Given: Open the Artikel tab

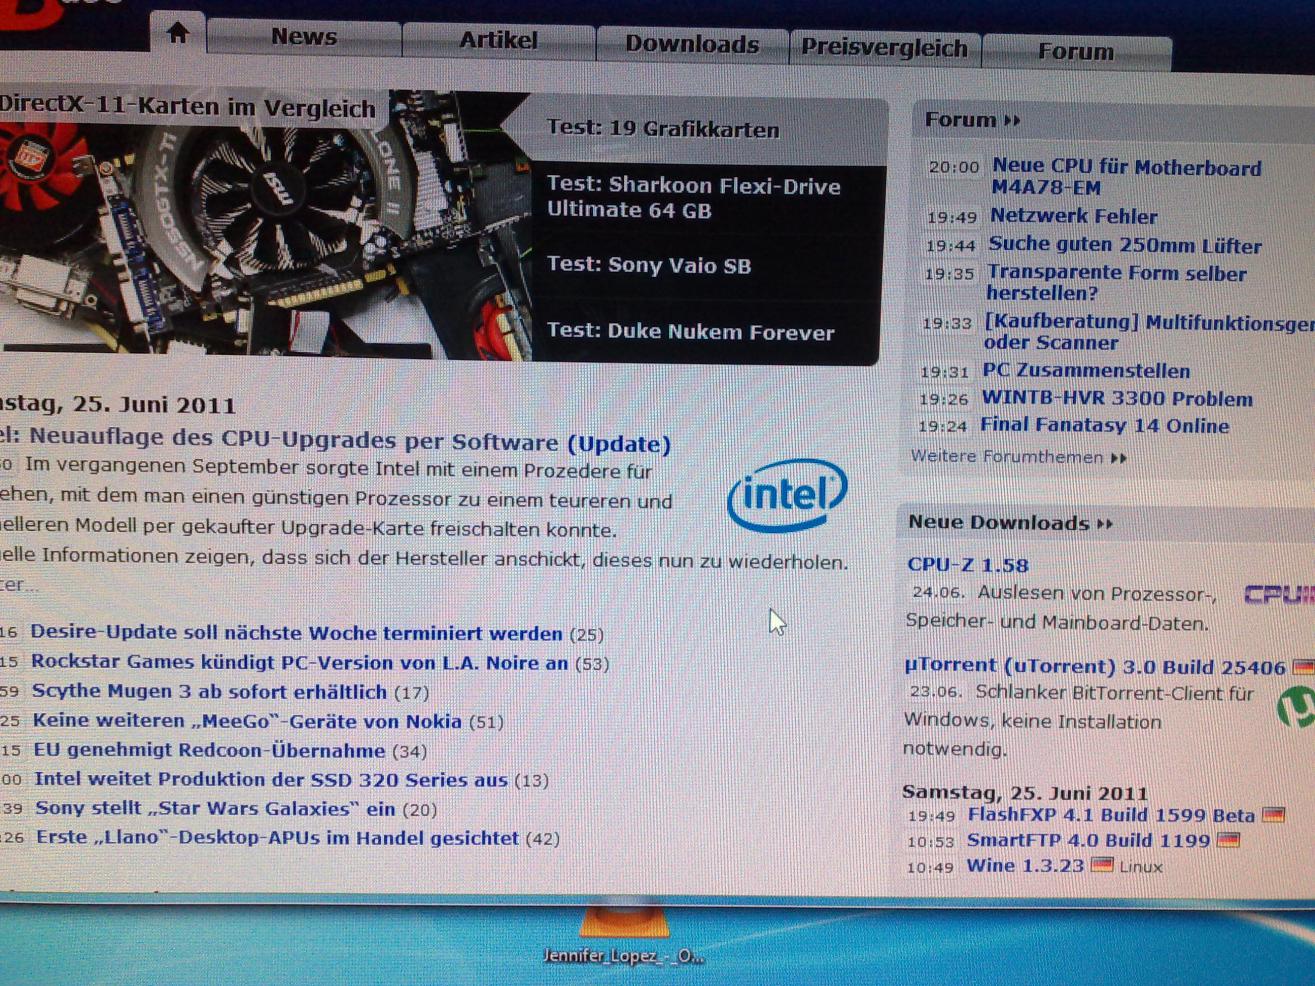Looking at the screenshot, I should pos(498,40).
